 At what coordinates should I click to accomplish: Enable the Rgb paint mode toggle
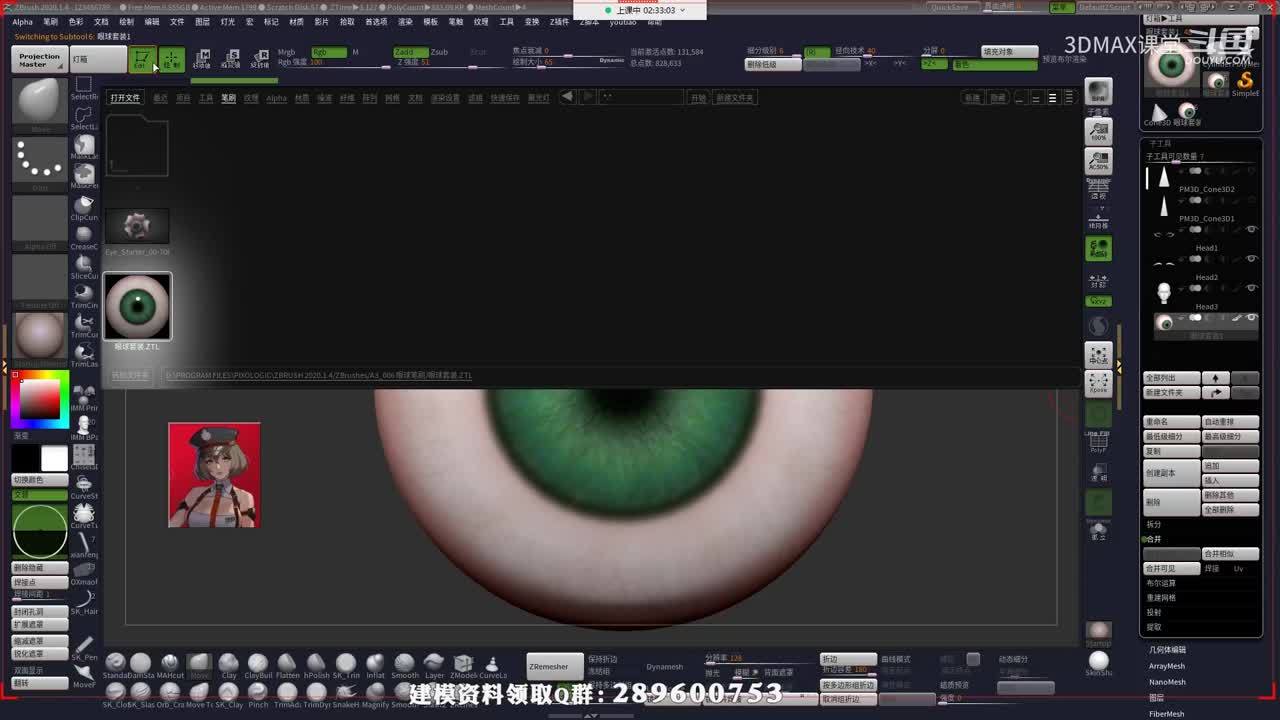tap(329, 52)
